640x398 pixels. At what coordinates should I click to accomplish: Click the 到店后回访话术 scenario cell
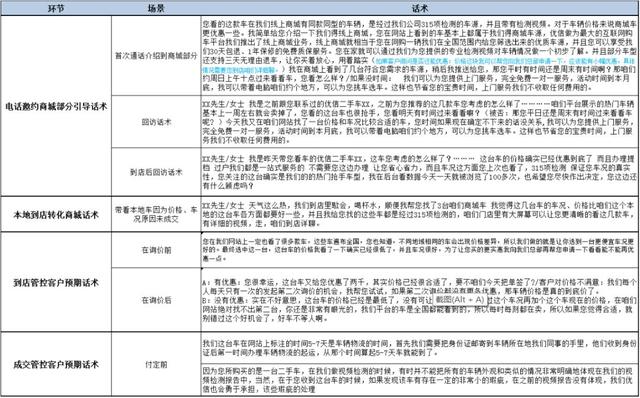click(156, 172)
